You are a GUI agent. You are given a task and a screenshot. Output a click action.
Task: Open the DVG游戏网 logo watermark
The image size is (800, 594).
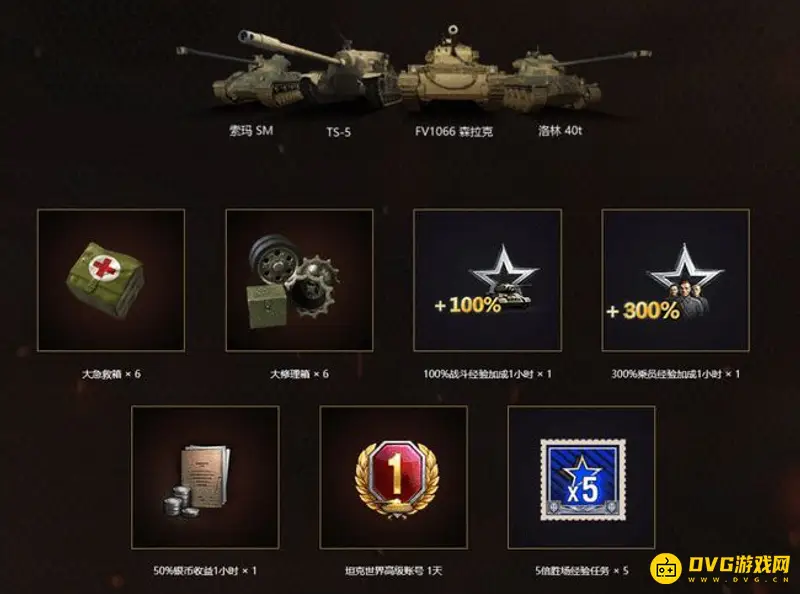[x=721, y=568]
